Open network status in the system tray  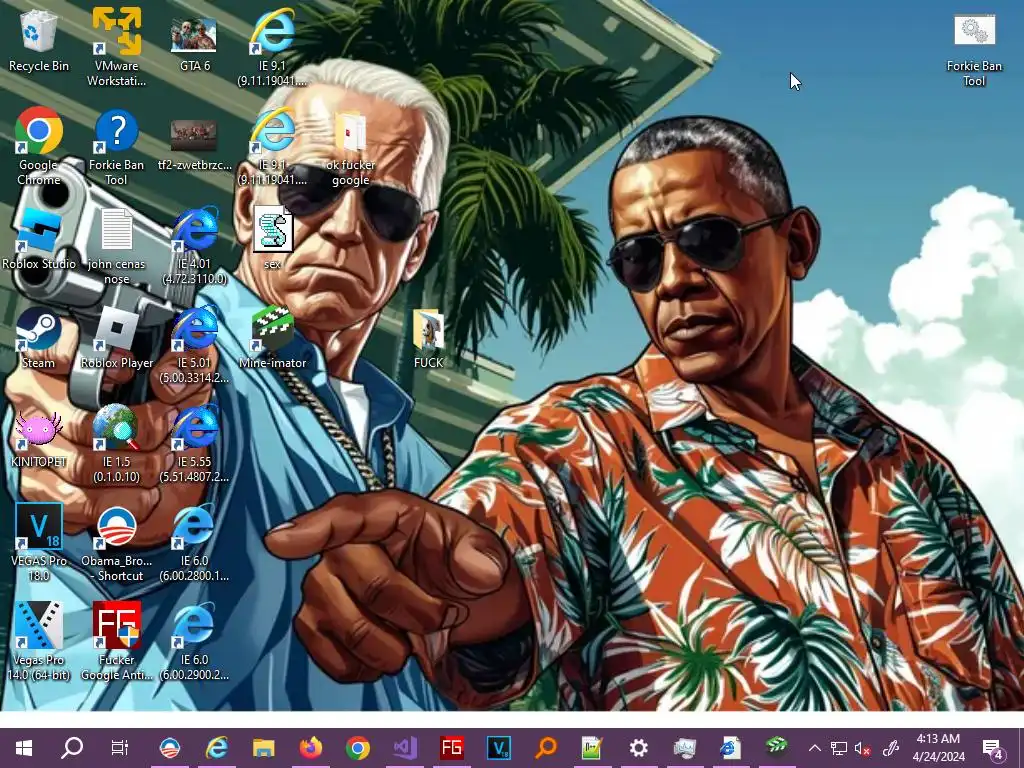pyautogui.click(x=839, y=748)
